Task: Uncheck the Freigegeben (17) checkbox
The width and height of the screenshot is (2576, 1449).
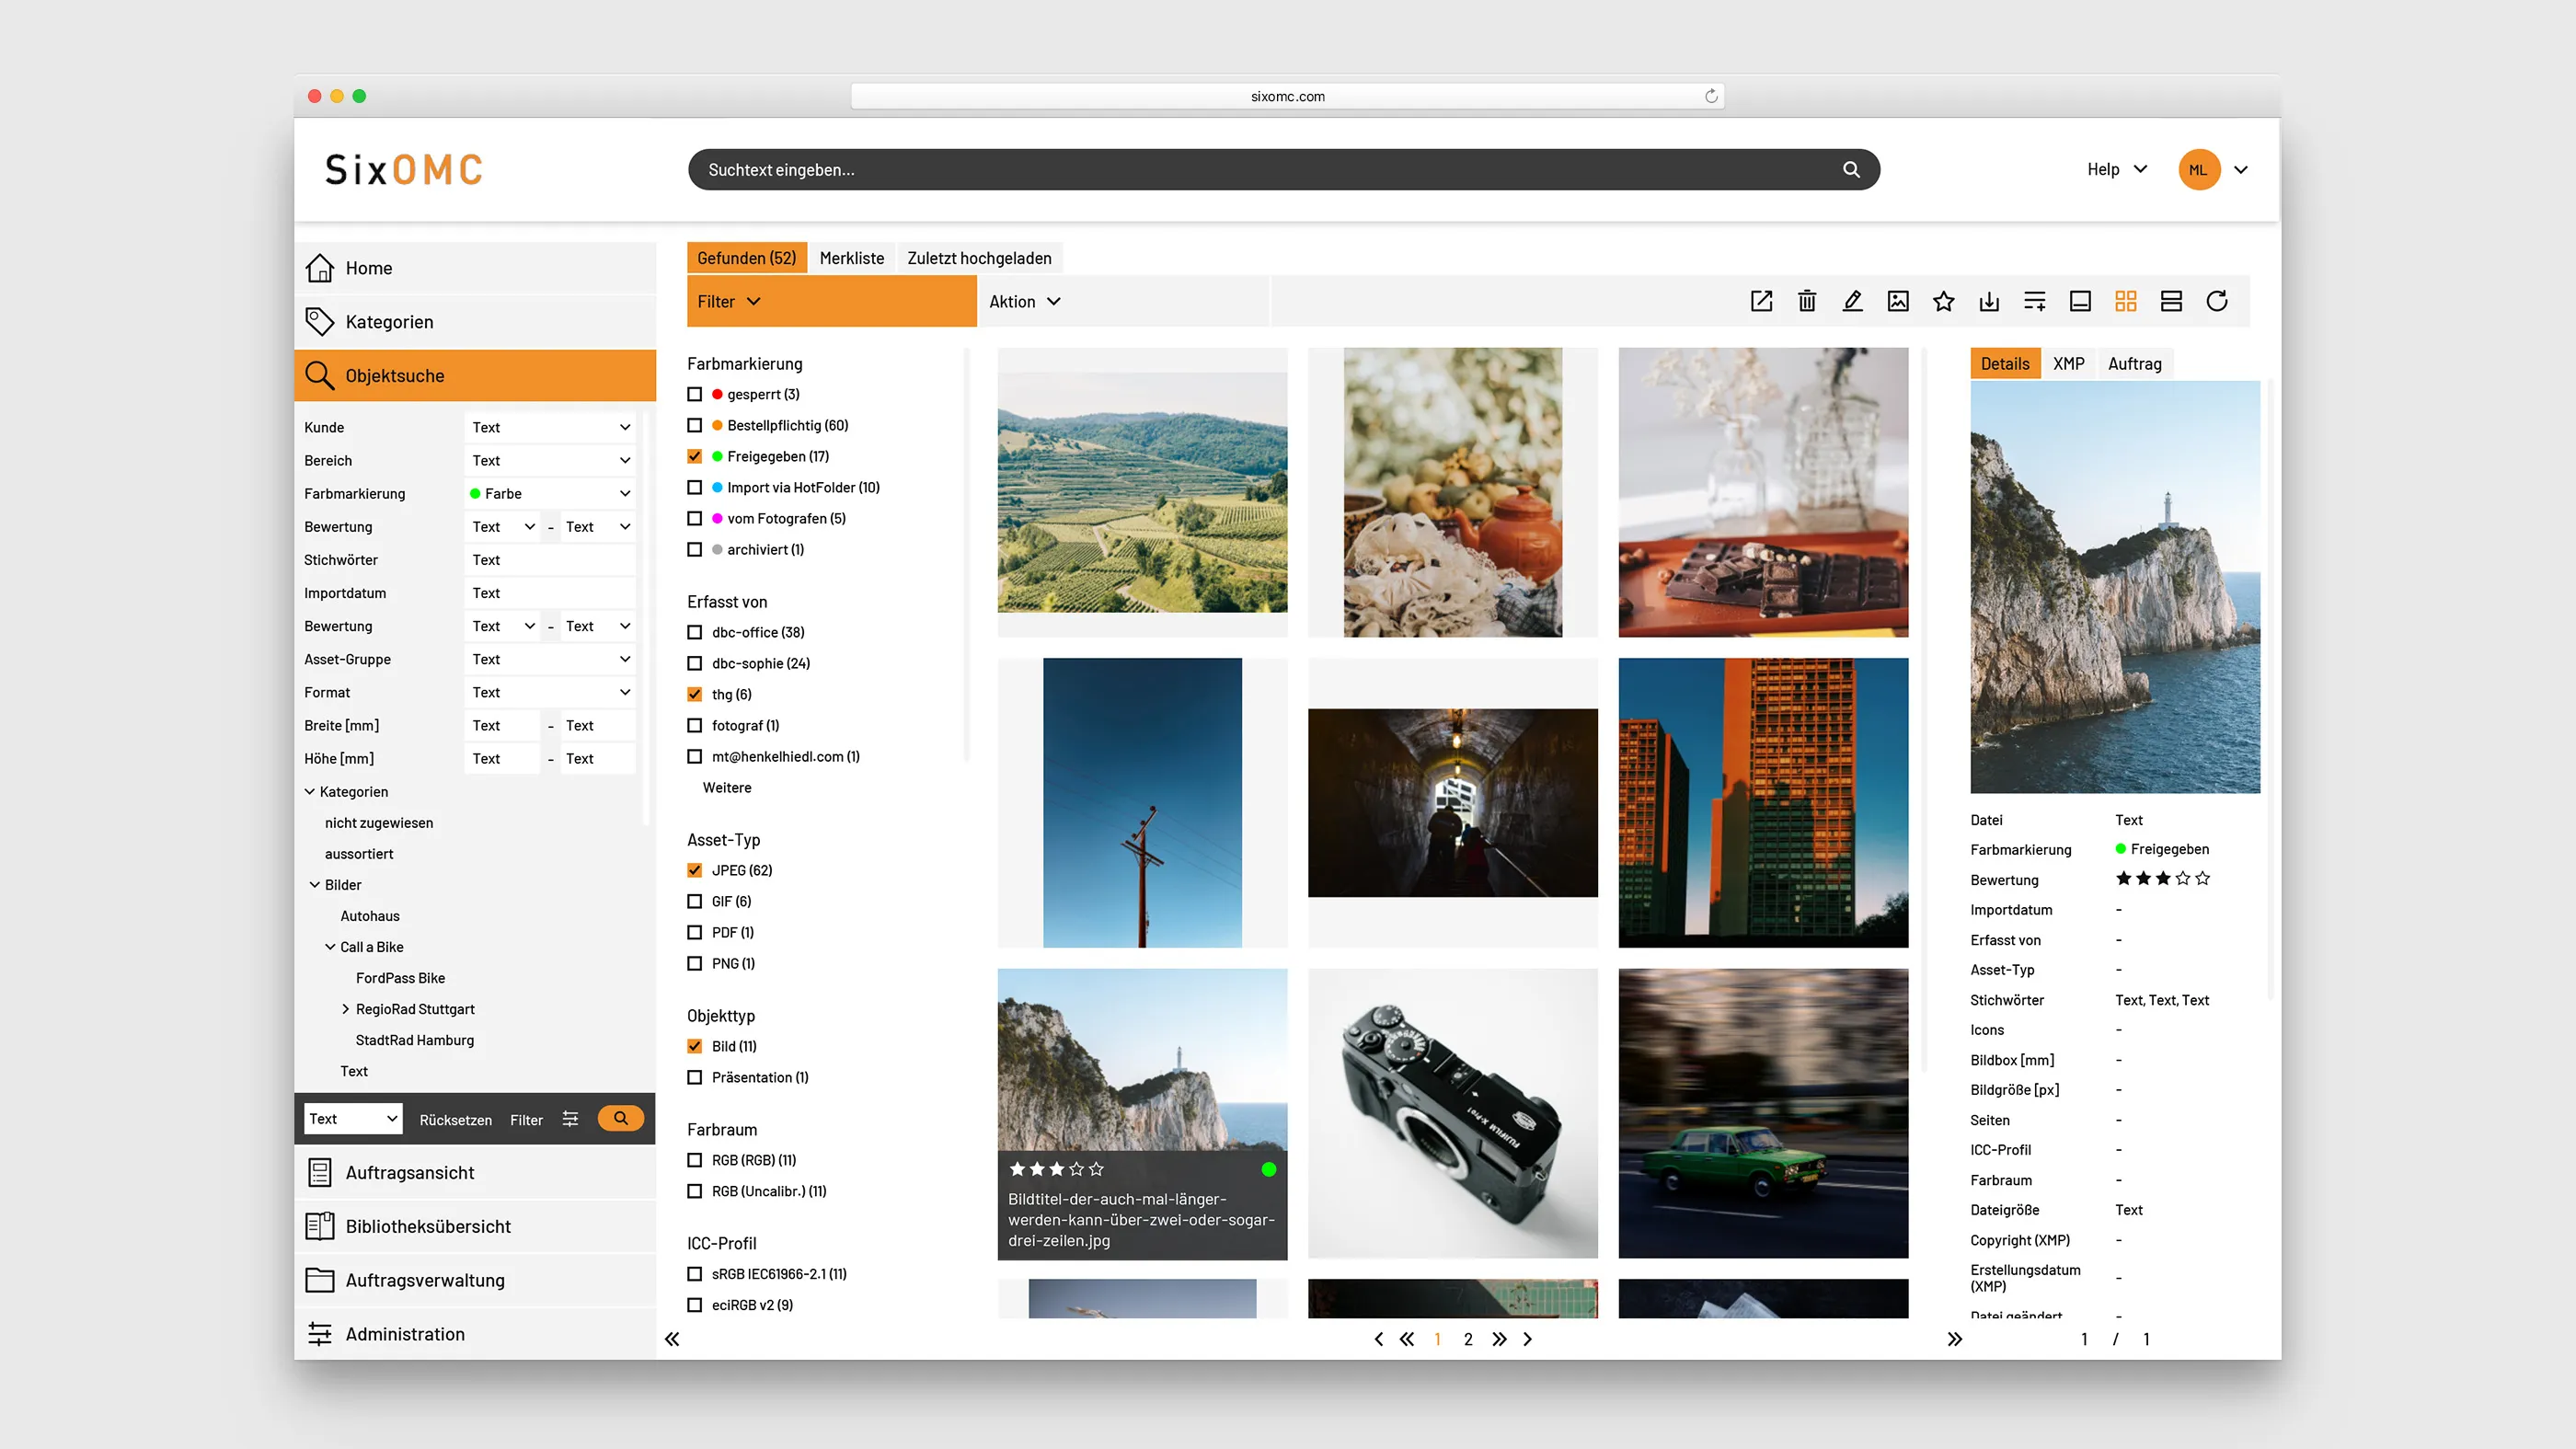Action: pyautogui.click(x=695, y=456)
